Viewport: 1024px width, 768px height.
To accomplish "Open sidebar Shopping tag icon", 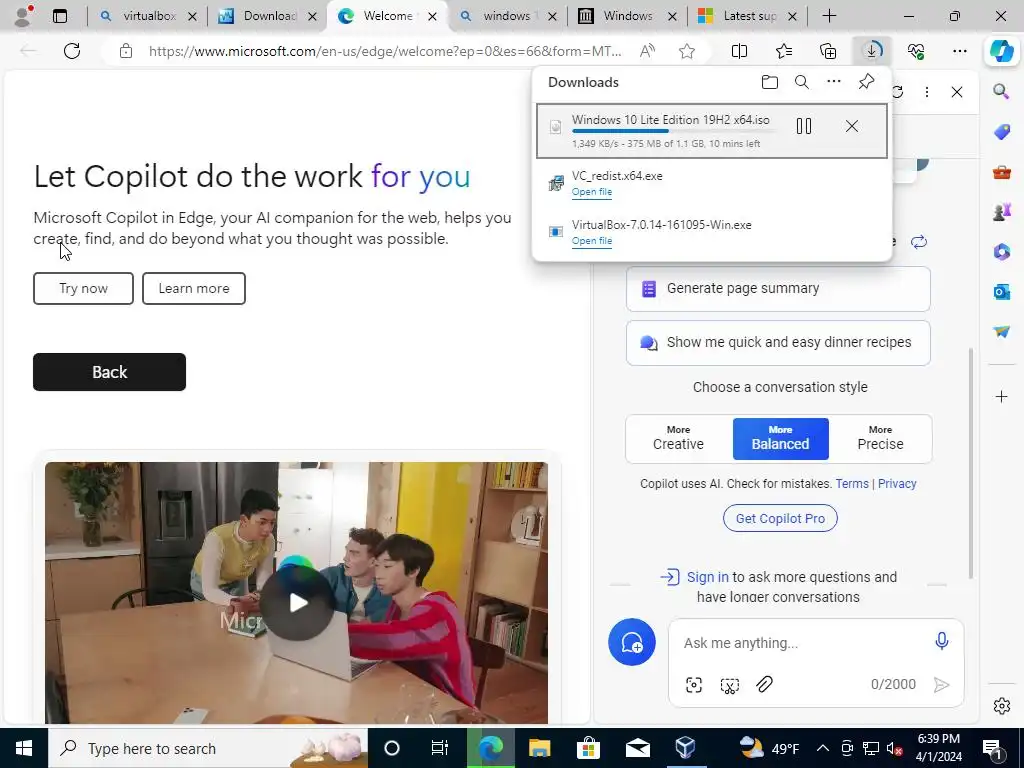I will (1001, 131).
